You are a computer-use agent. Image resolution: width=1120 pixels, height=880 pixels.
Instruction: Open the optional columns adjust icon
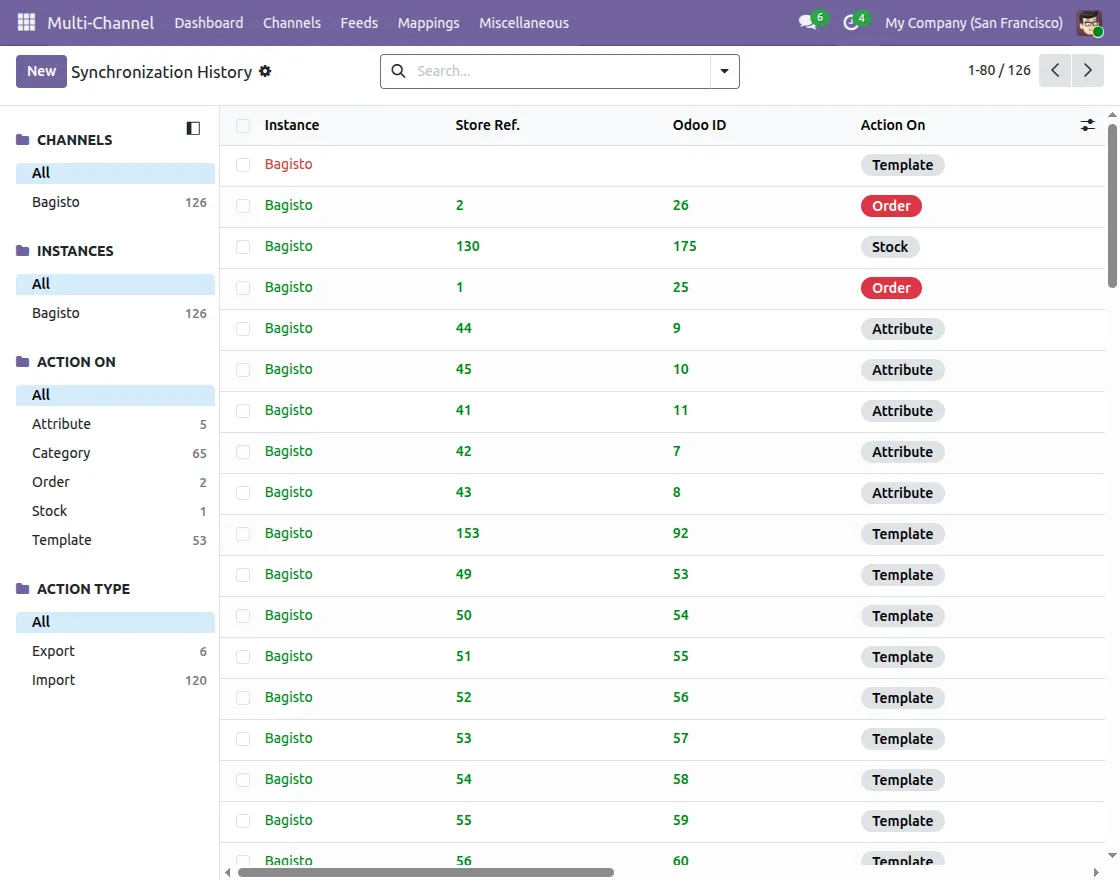pyautogui.click(x=1087, y=125)
